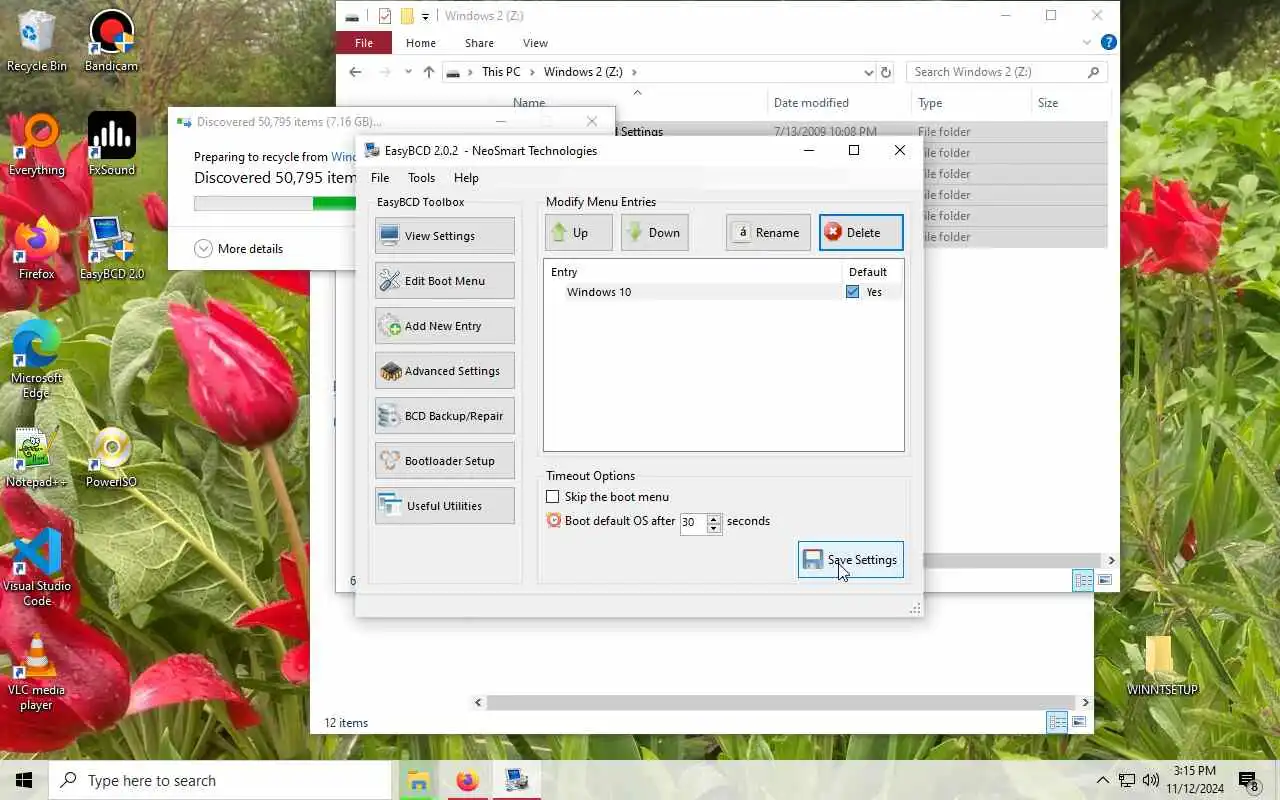Refresh the Windows 2 (Z:) folder
The image size is (1280, 800).
(885, 72)
